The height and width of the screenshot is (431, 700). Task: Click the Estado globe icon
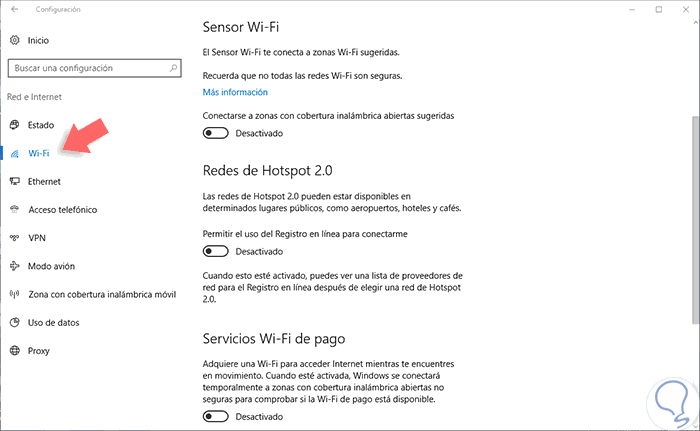[x=14, y=125]
